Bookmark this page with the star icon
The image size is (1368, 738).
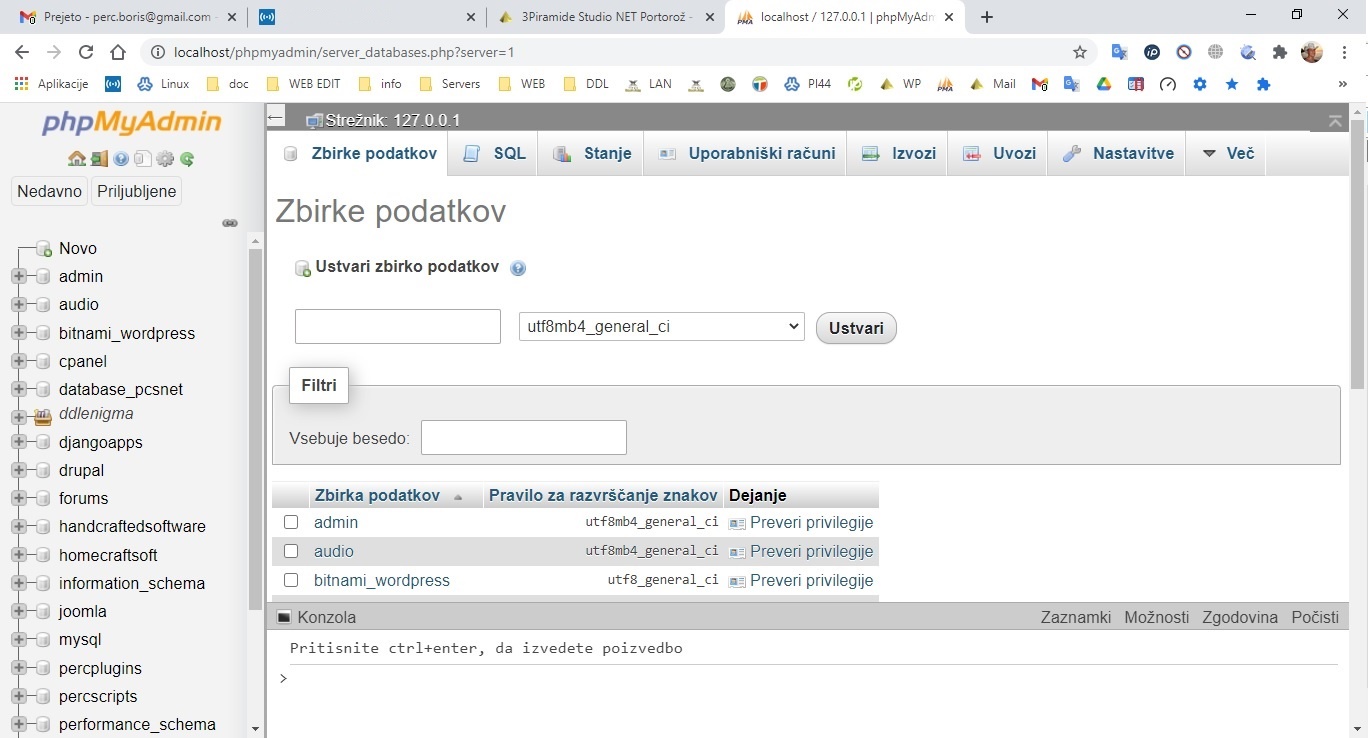(x=1080, y=53)
